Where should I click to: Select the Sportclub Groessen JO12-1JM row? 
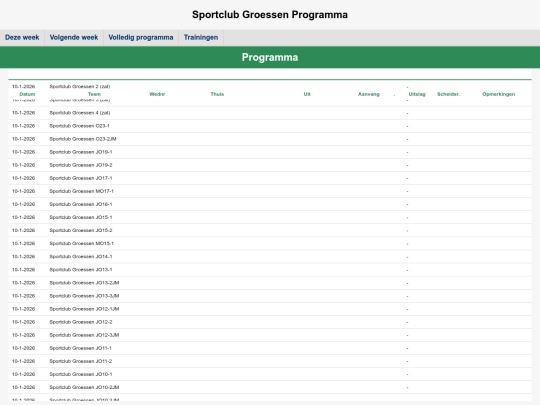point(270,309)
